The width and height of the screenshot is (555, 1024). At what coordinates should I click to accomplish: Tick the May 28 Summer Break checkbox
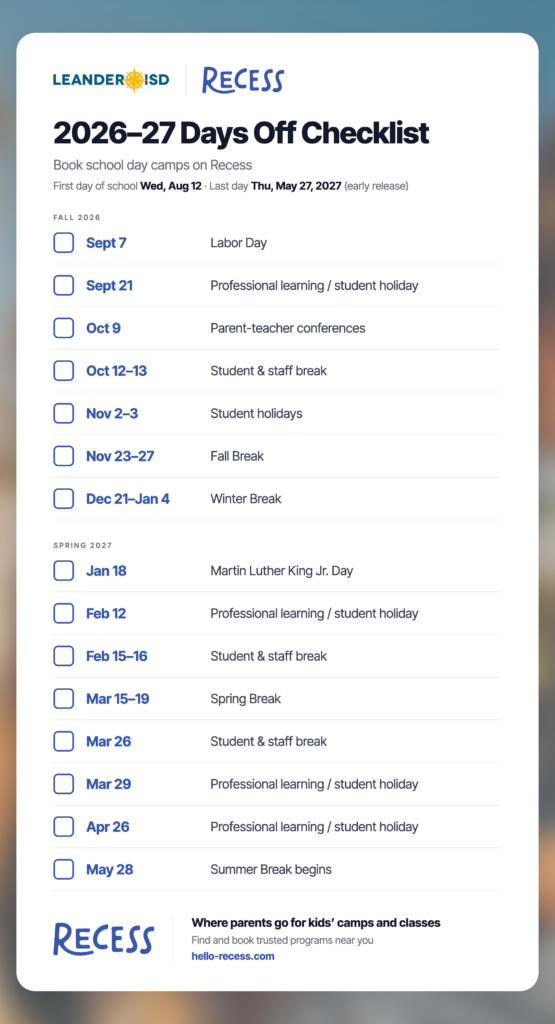coord(63,869)
